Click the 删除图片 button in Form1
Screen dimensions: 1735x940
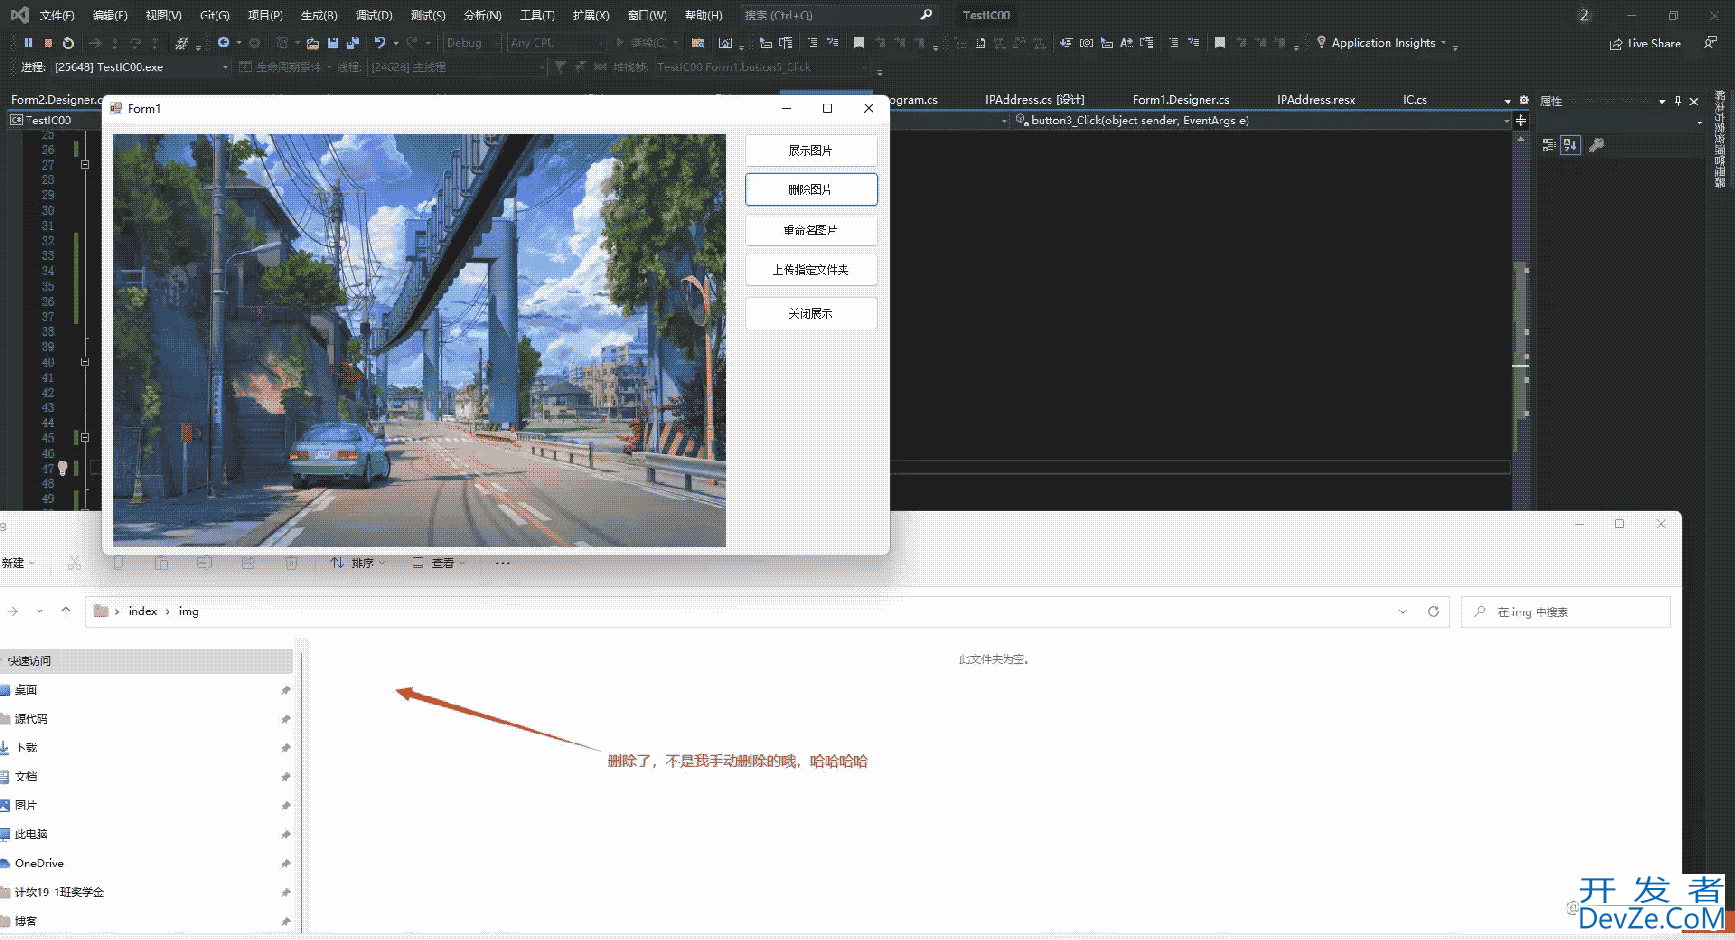pyautogui.click(x=811, y=190)
